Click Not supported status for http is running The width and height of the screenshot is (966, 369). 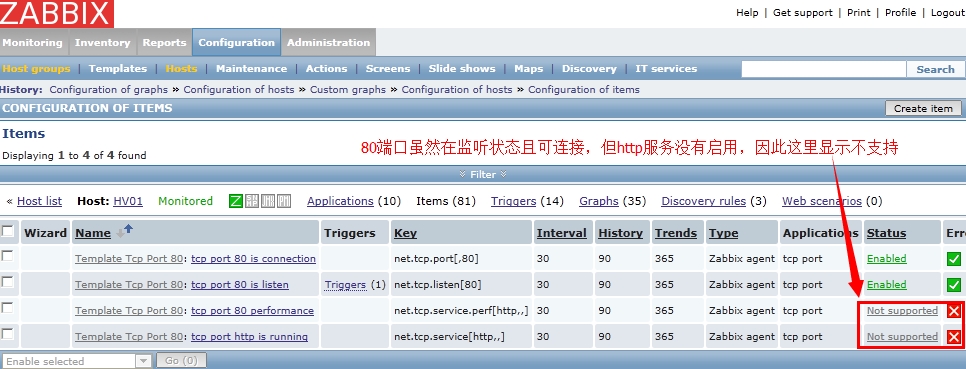pos(902,337)
